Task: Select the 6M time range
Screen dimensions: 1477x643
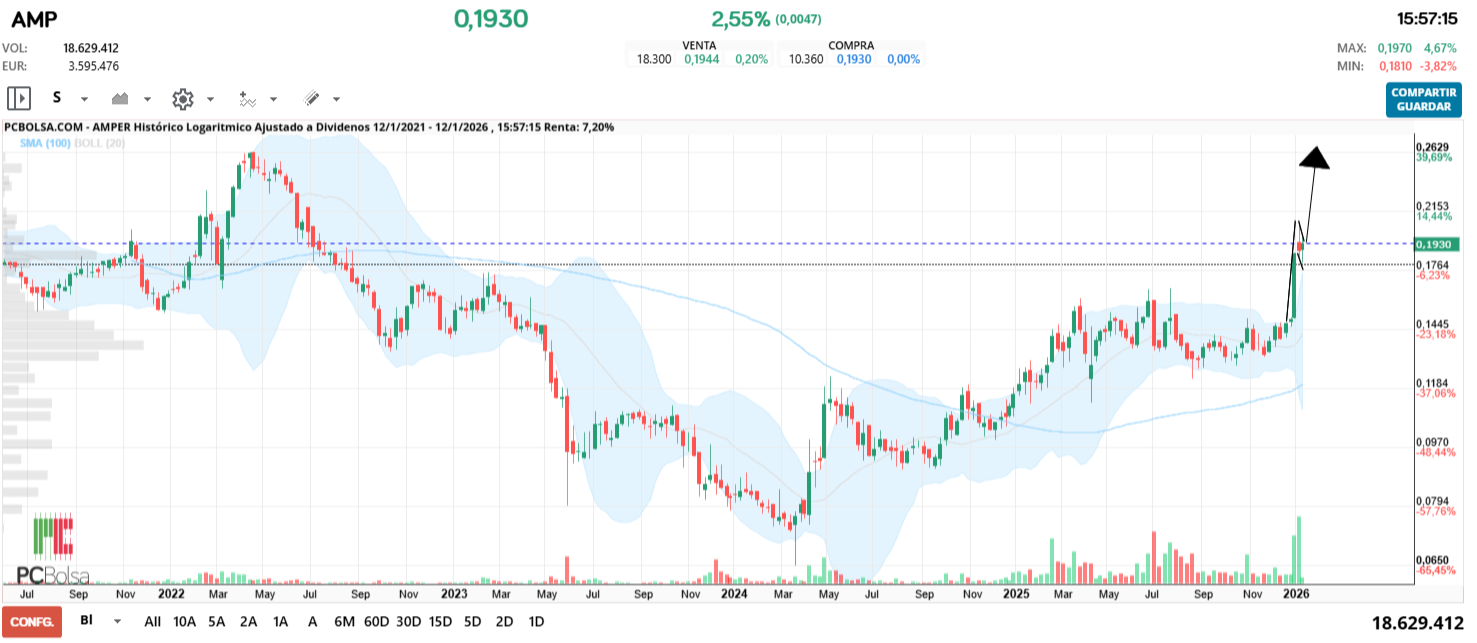Action: [344, 621]
